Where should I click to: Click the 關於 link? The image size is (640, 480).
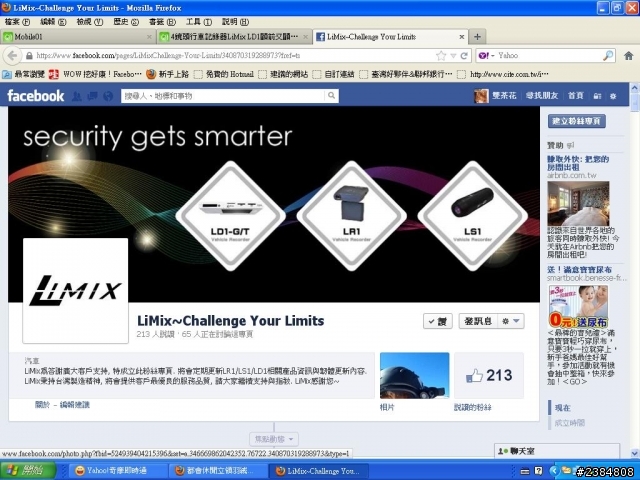click(x=42, y=404)
